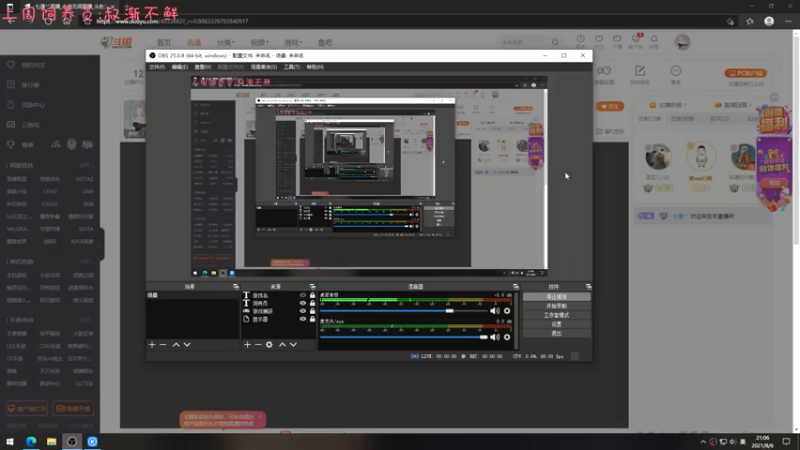The image size is (800, 450).
Task: Open the OBS 文件(F) File menu
Action: [157, 67]
